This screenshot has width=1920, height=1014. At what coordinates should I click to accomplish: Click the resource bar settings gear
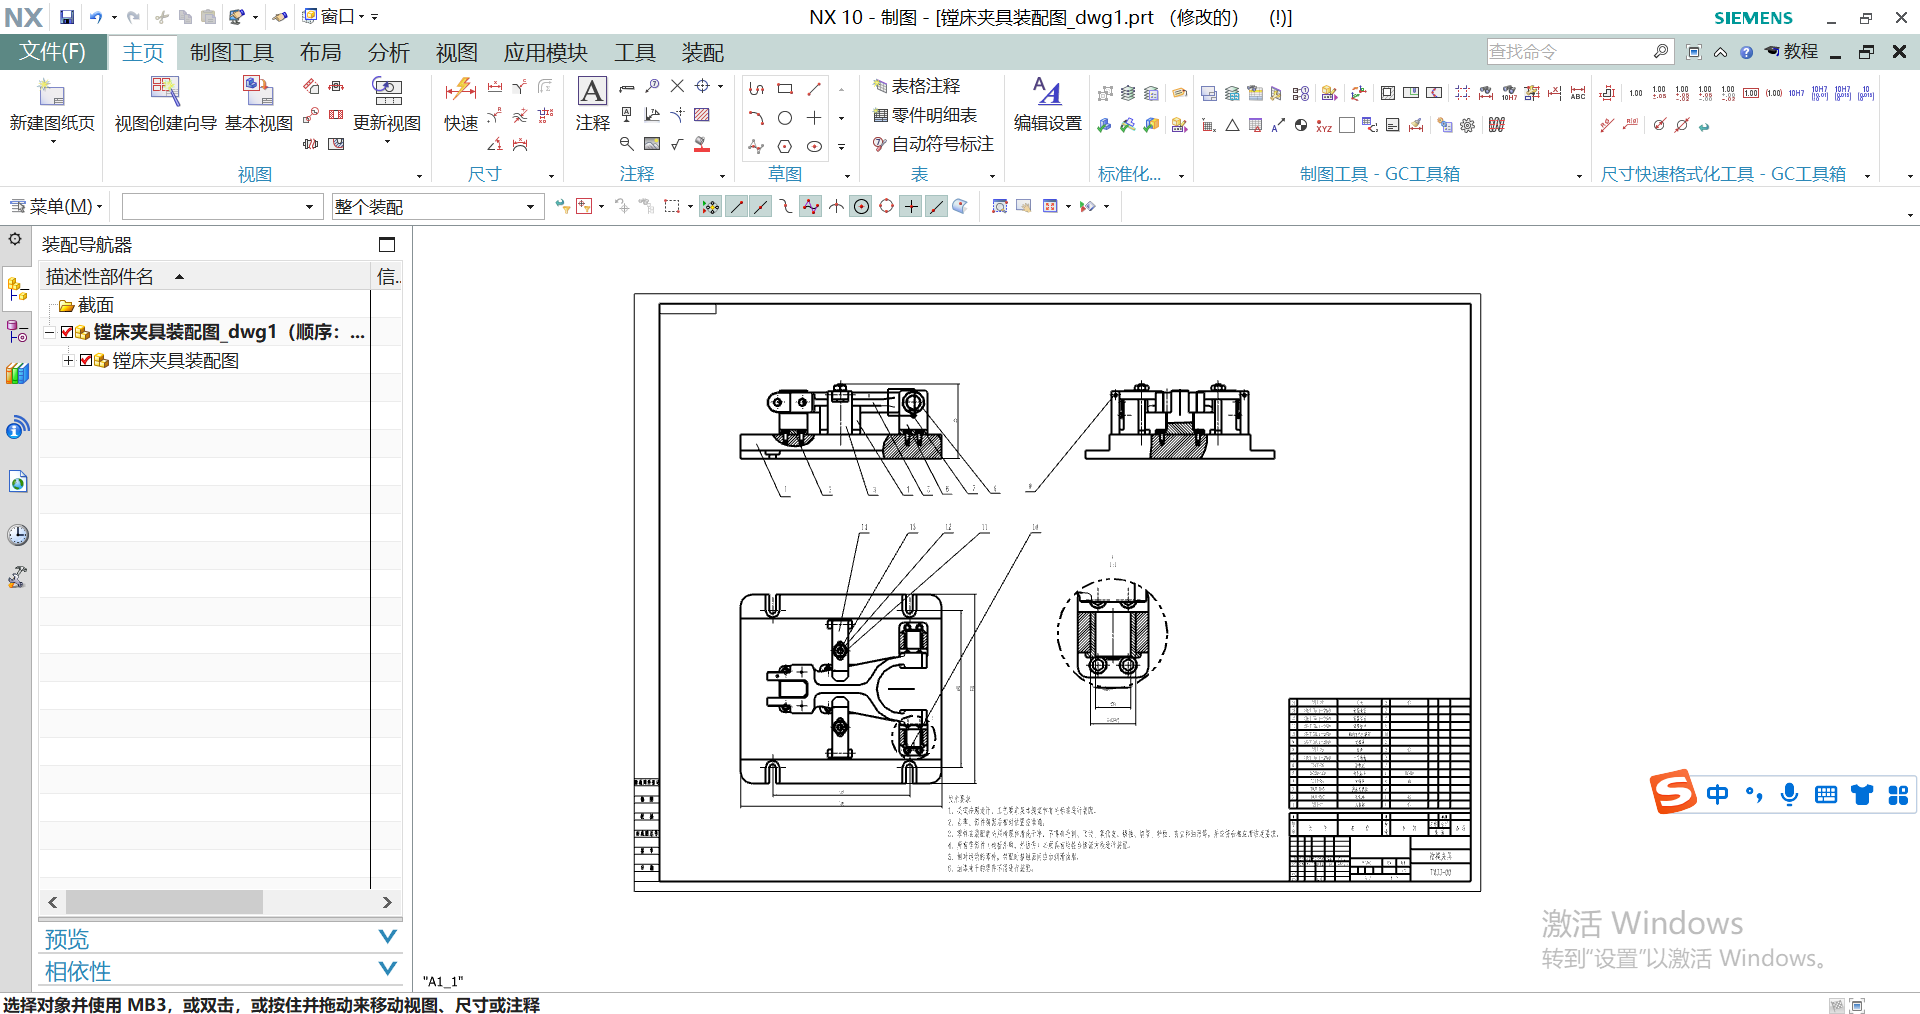click(x=15, y=240)
